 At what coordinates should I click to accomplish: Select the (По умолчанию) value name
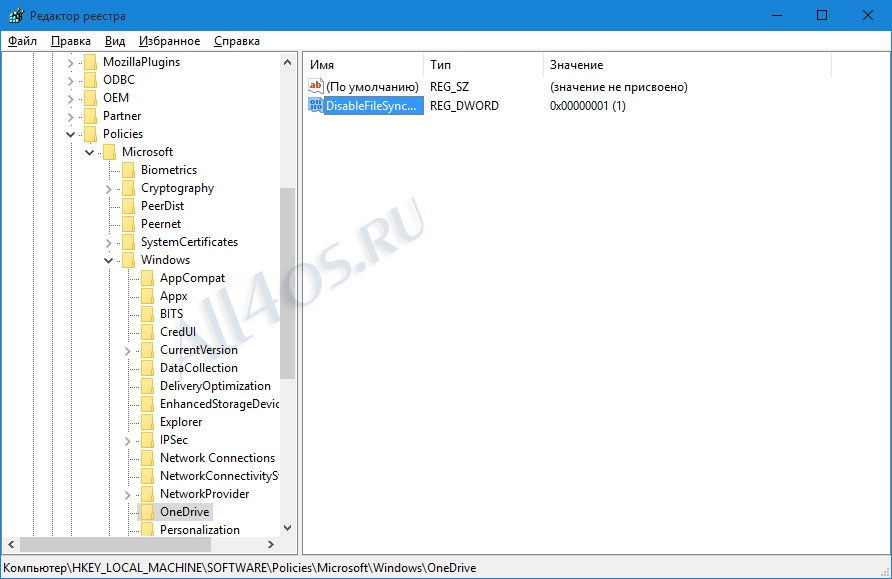[x=372, y=87]
